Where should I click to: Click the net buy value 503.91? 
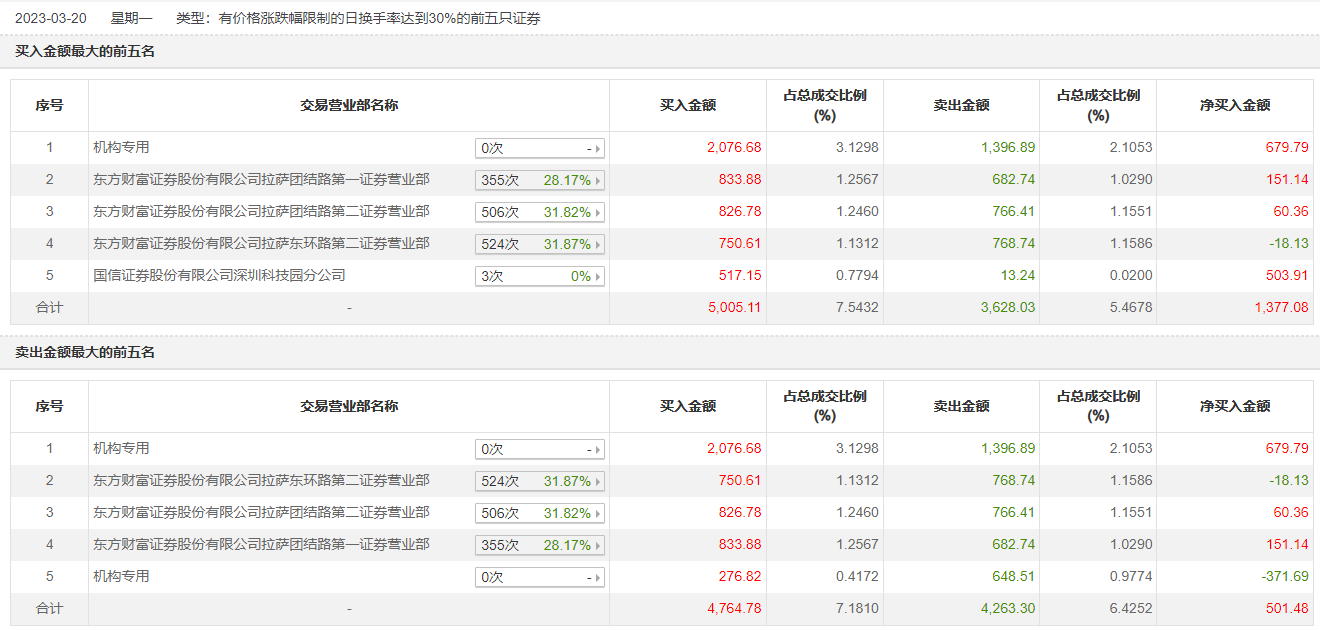1285,275
